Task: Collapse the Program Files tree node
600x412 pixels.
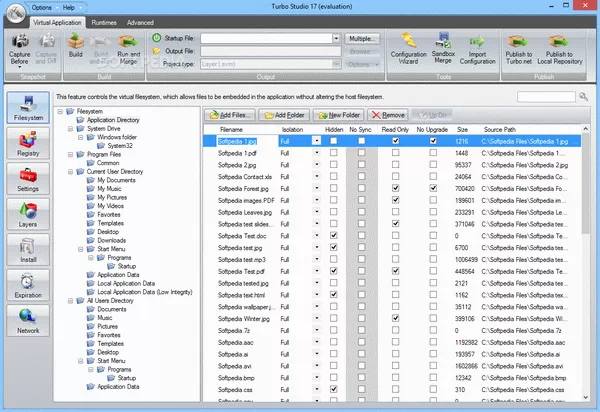Action: click(x=70, y=153)
